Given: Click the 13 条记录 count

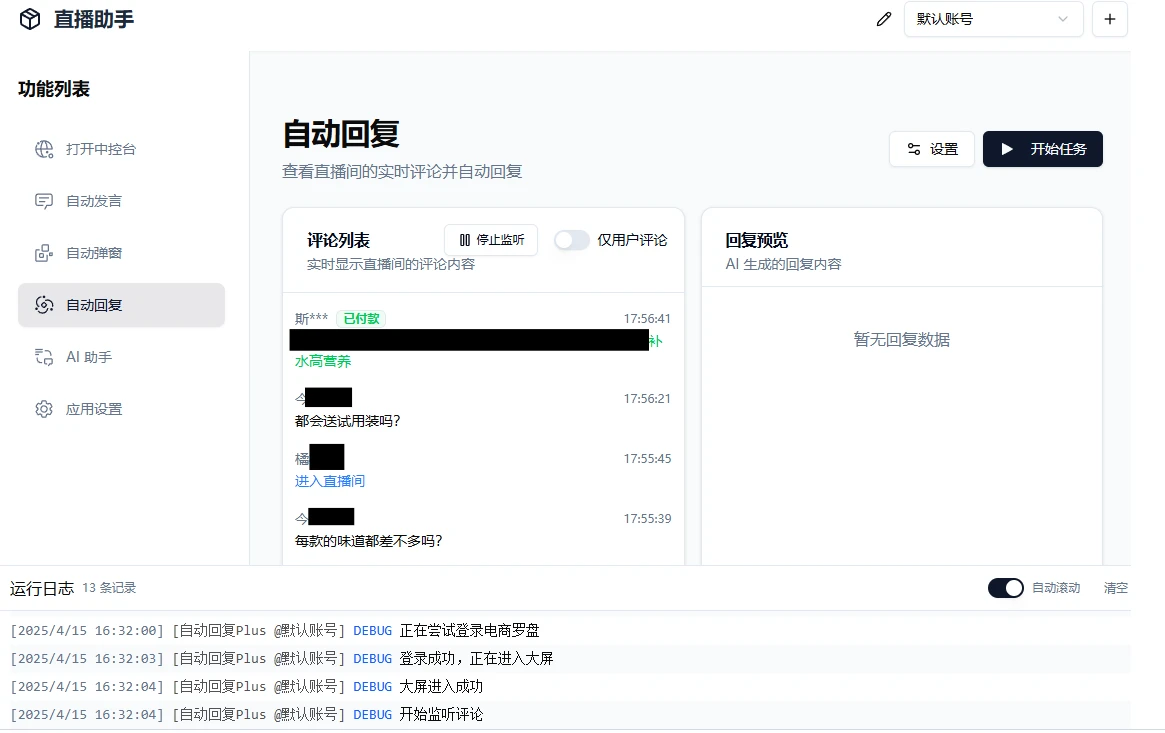Looking at the screenshot, I should click(109, 588).
